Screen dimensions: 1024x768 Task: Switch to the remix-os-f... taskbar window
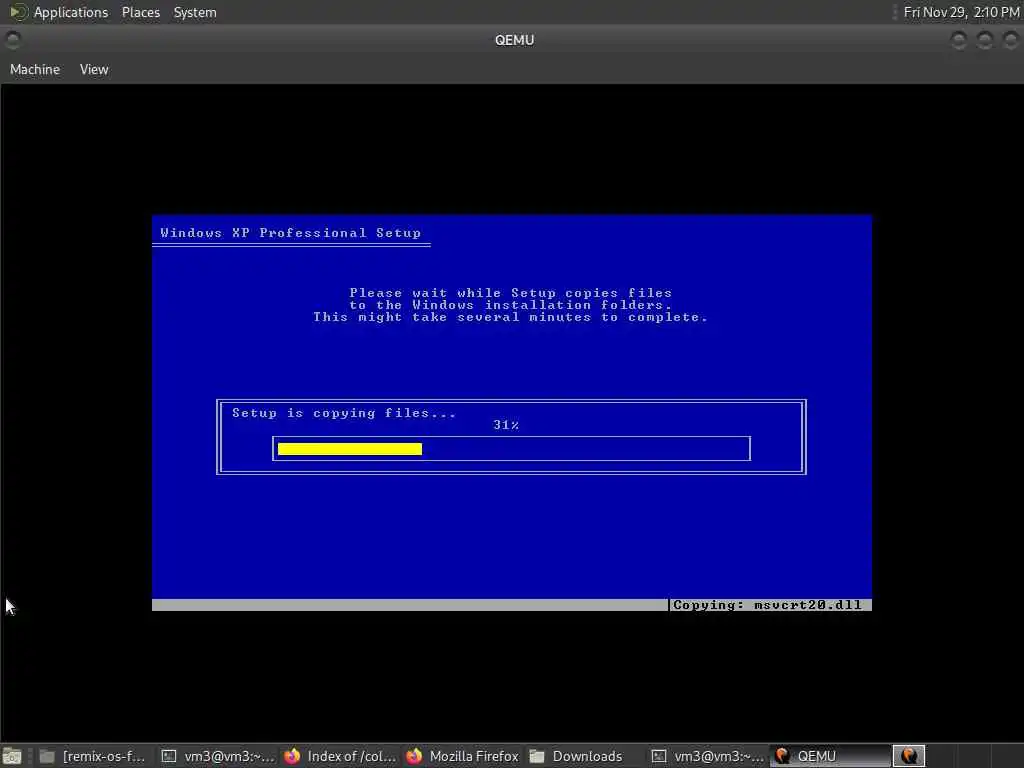pos(92,756)
